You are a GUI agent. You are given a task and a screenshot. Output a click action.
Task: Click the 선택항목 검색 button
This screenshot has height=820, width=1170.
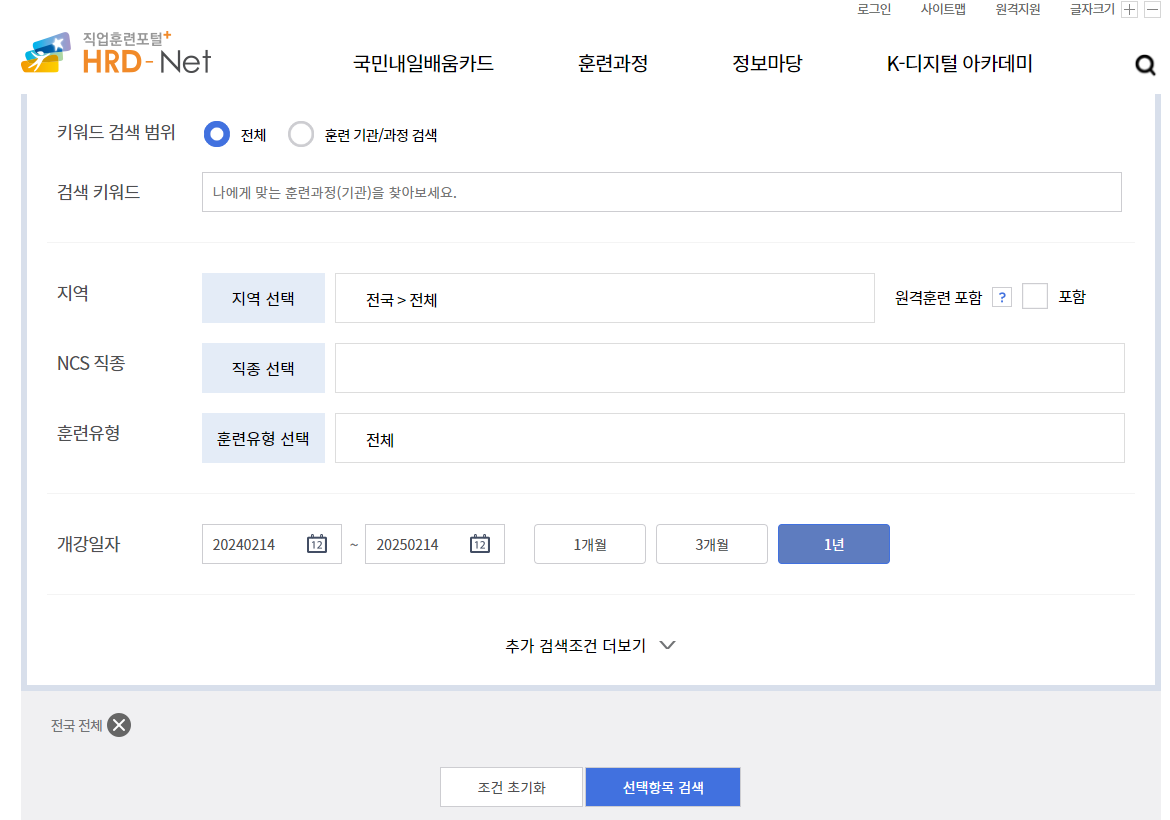[x=663, y=787]
